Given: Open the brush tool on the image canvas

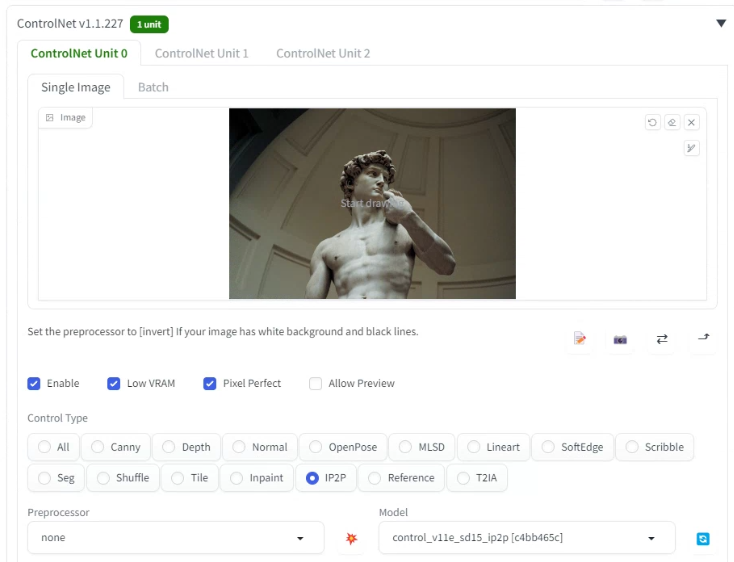Looking at the screenshot, I should point(691,148).
